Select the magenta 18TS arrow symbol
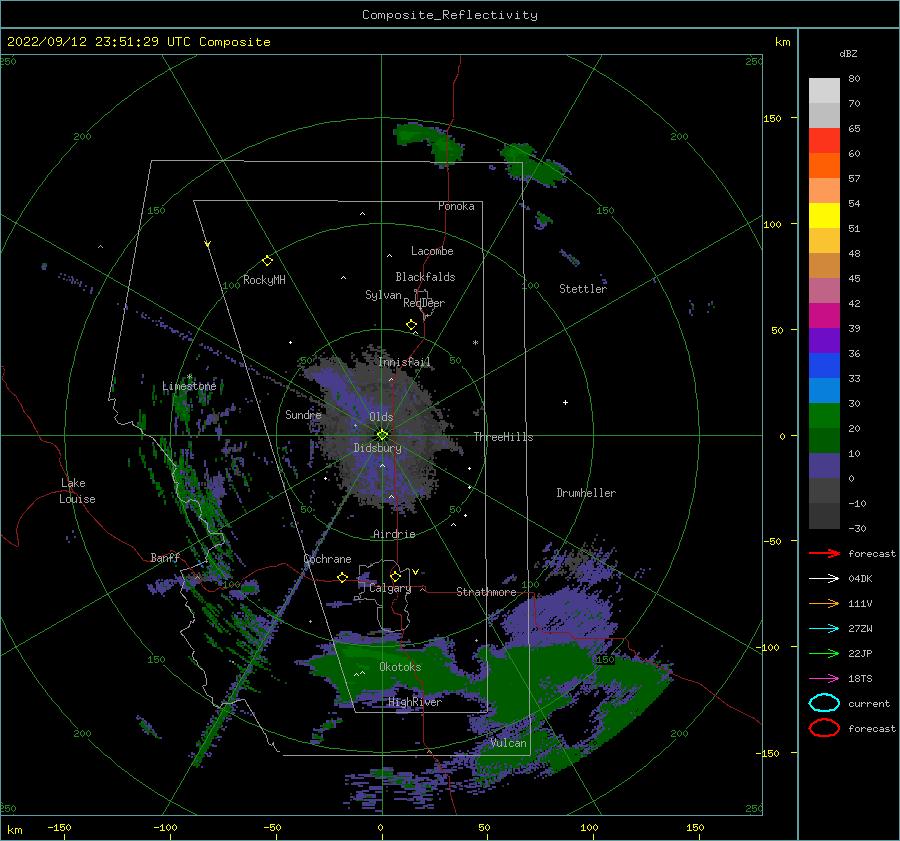Image resolution: width=900 pixels, height=841 pixels. point(824,679)
